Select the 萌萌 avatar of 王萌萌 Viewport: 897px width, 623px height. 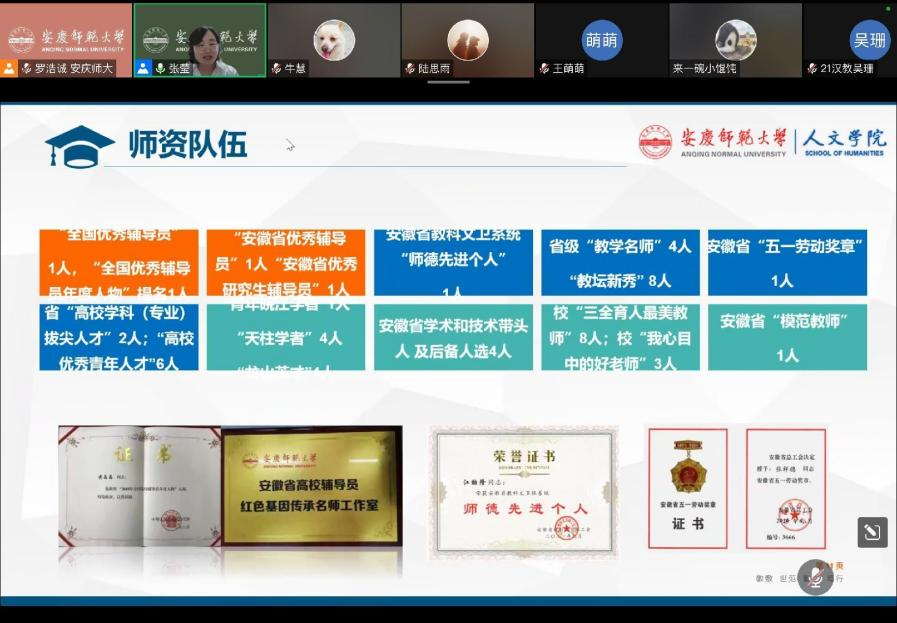click(601, 40)
